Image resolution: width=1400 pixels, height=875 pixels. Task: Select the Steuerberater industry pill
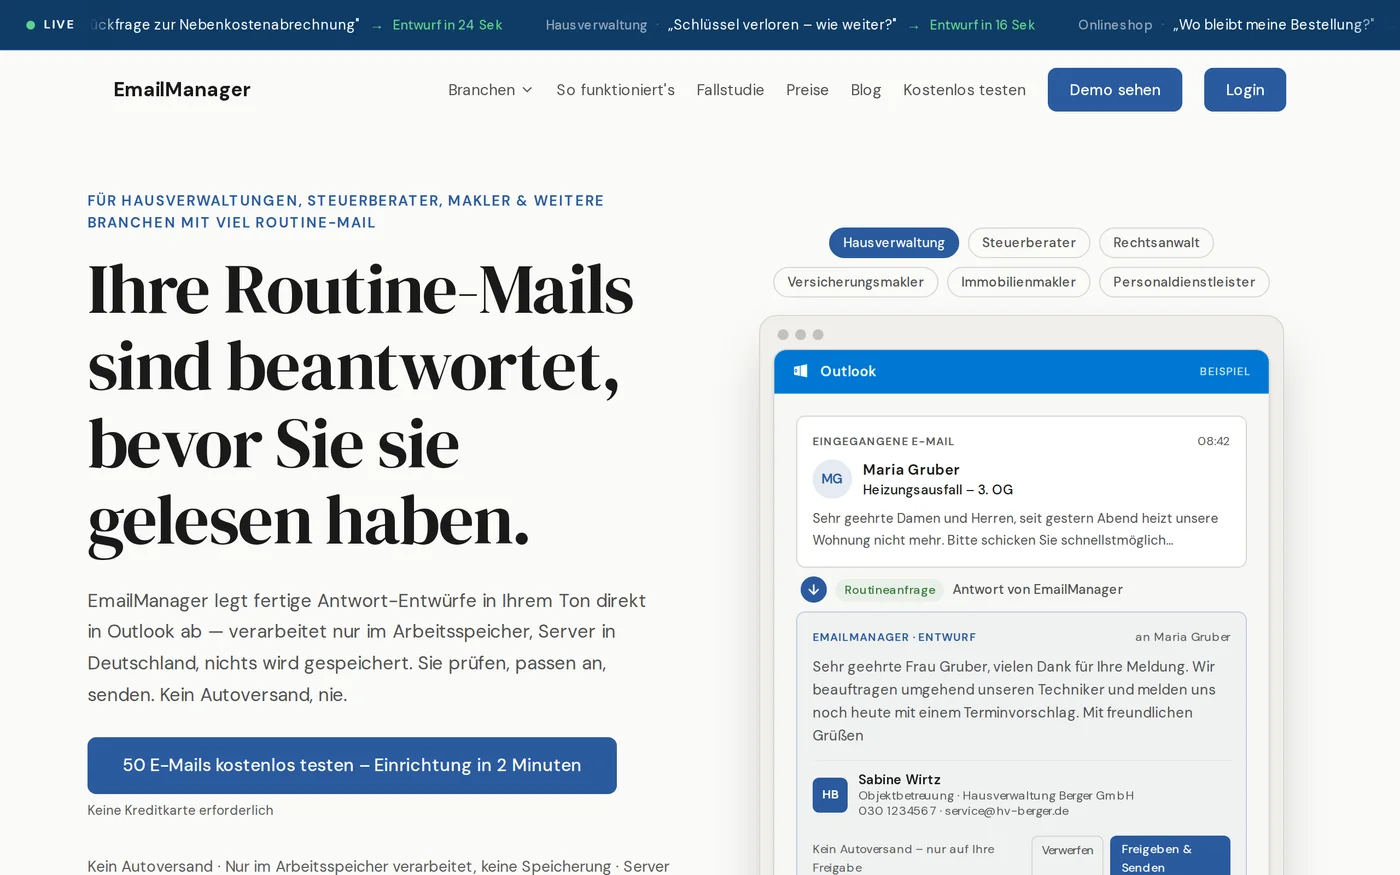(x=1029, y=243)
